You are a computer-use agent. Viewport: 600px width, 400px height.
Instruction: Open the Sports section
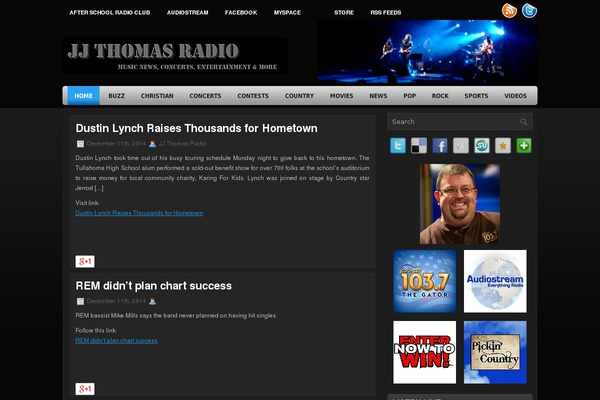(x=476, y=96)
